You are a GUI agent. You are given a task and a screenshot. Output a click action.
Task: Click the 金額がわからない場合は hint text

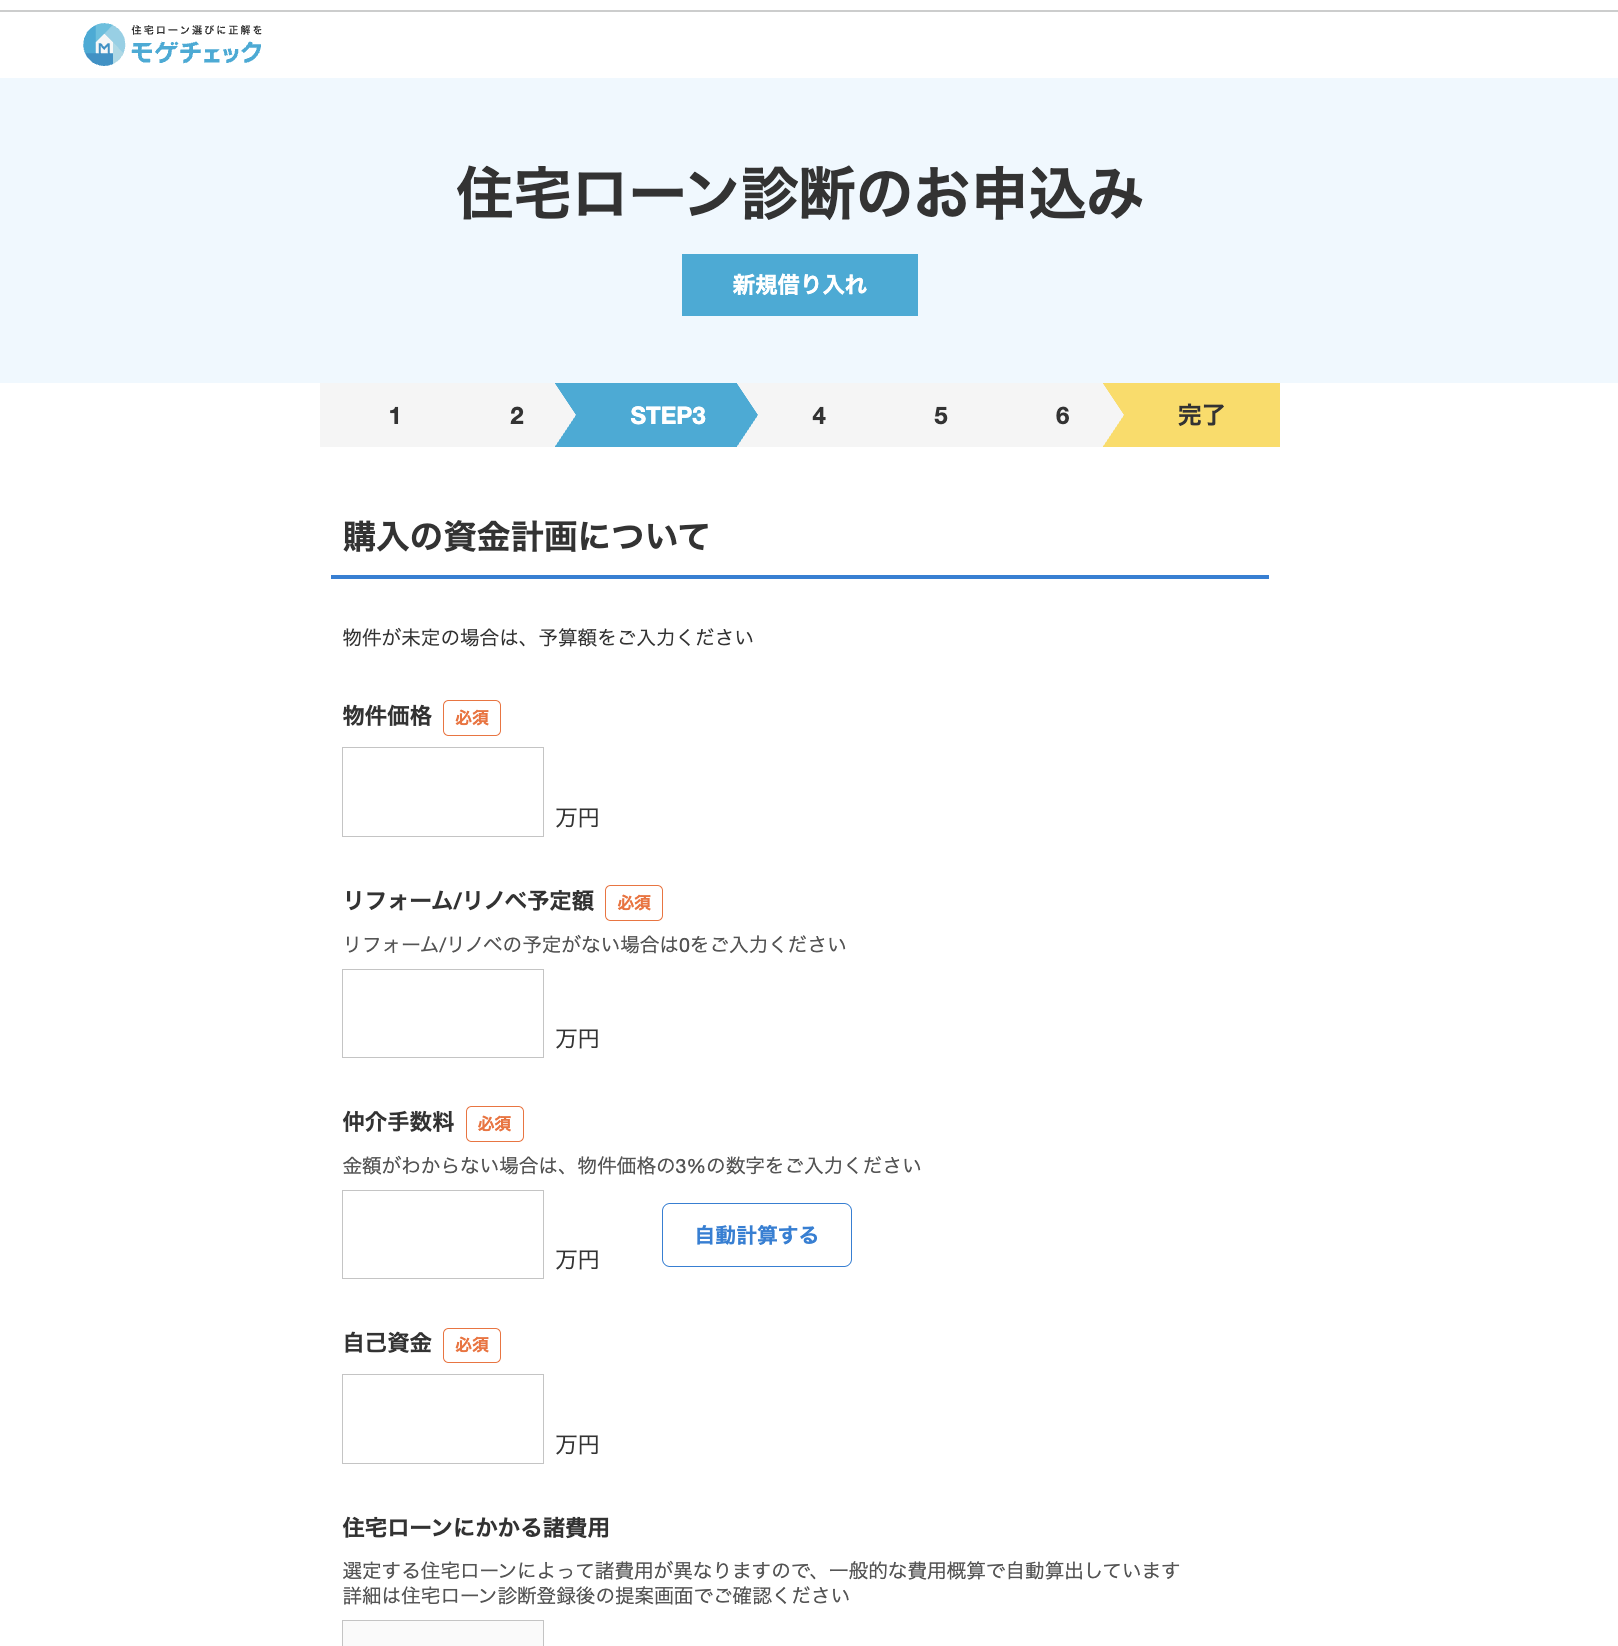click(x=632, y=1166)
